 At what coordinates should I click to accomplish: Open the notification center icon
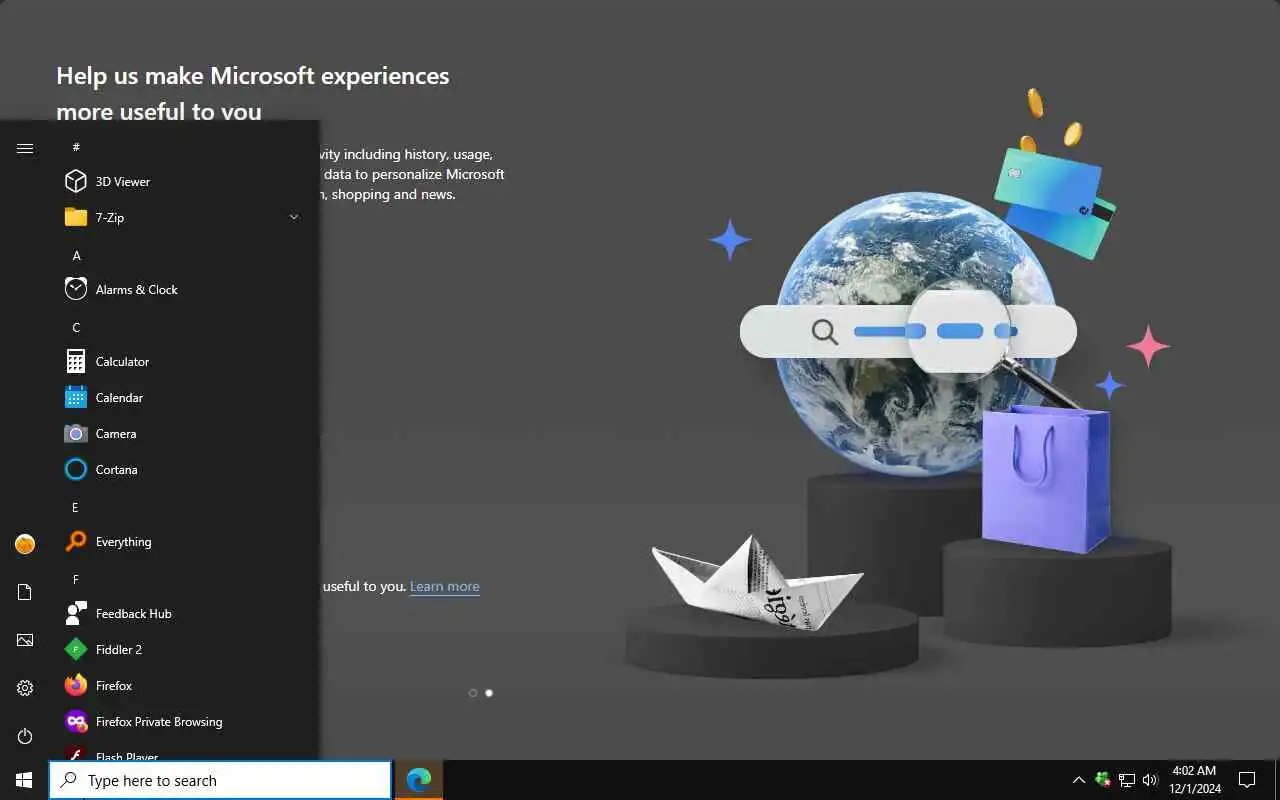coord(1247,780)
